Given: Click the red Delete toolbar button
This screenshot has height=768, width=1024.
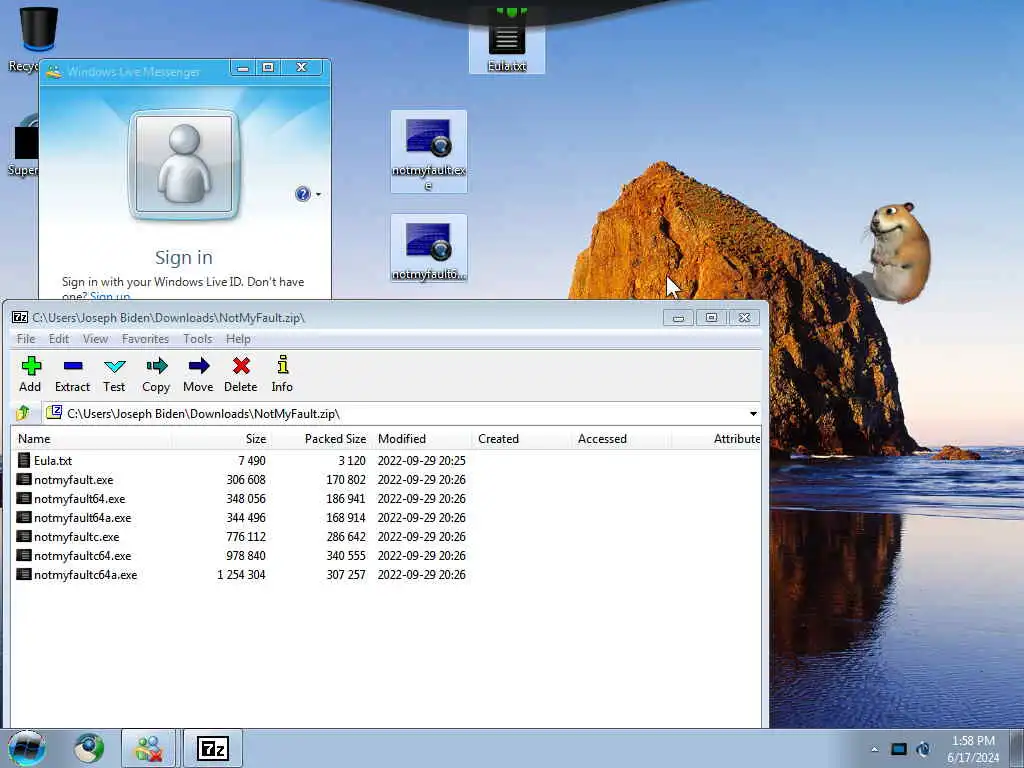Looking at the screenshot, I should pyautogui.click(x=241, y=374).
